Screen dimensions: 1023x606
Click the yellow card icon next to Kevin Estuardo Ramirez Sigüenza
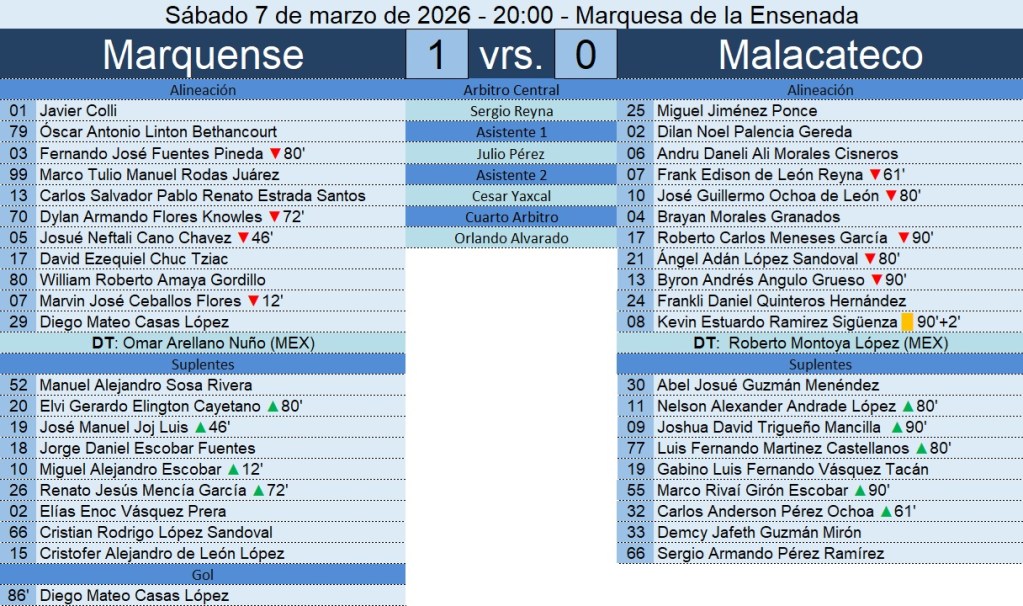pos(907,322)
